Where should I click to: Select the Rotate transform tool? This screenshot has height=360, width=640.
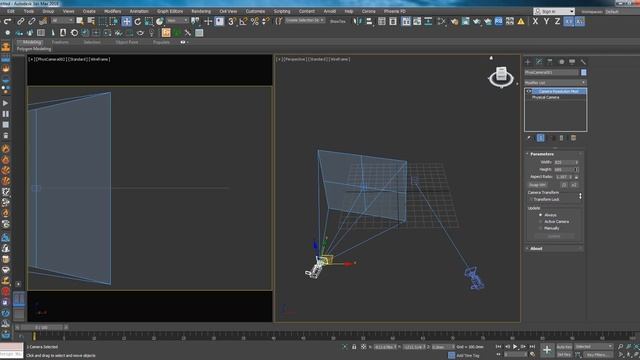click(138, 21)
